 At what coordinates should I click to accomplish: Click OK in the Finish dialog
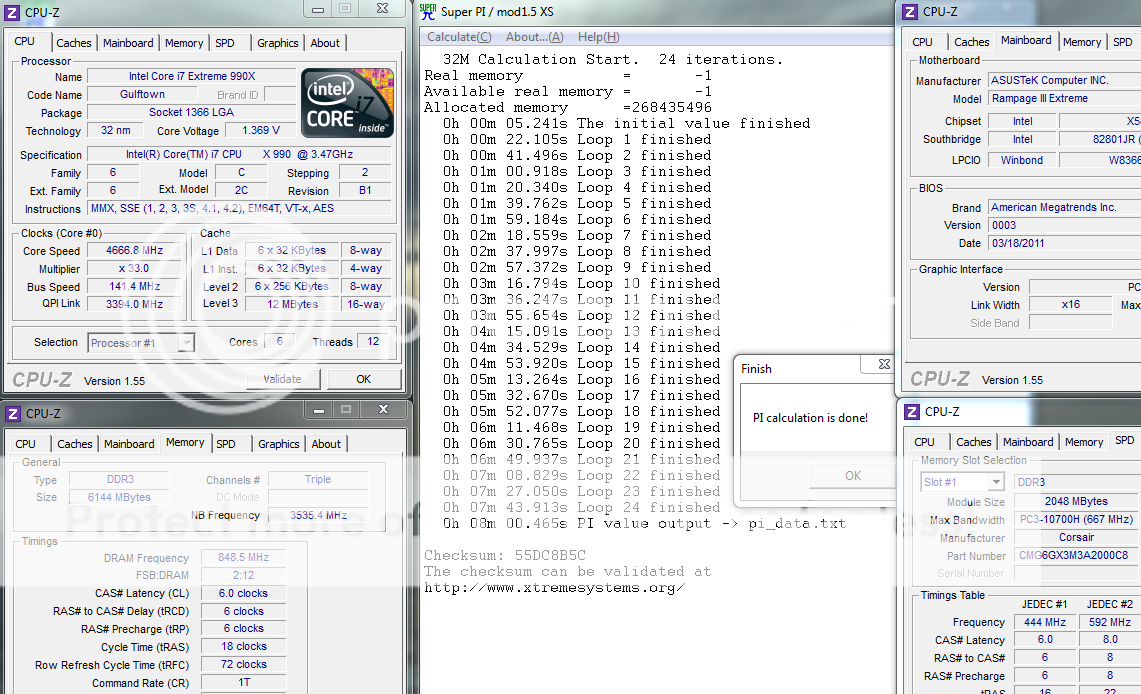point(854,476)
